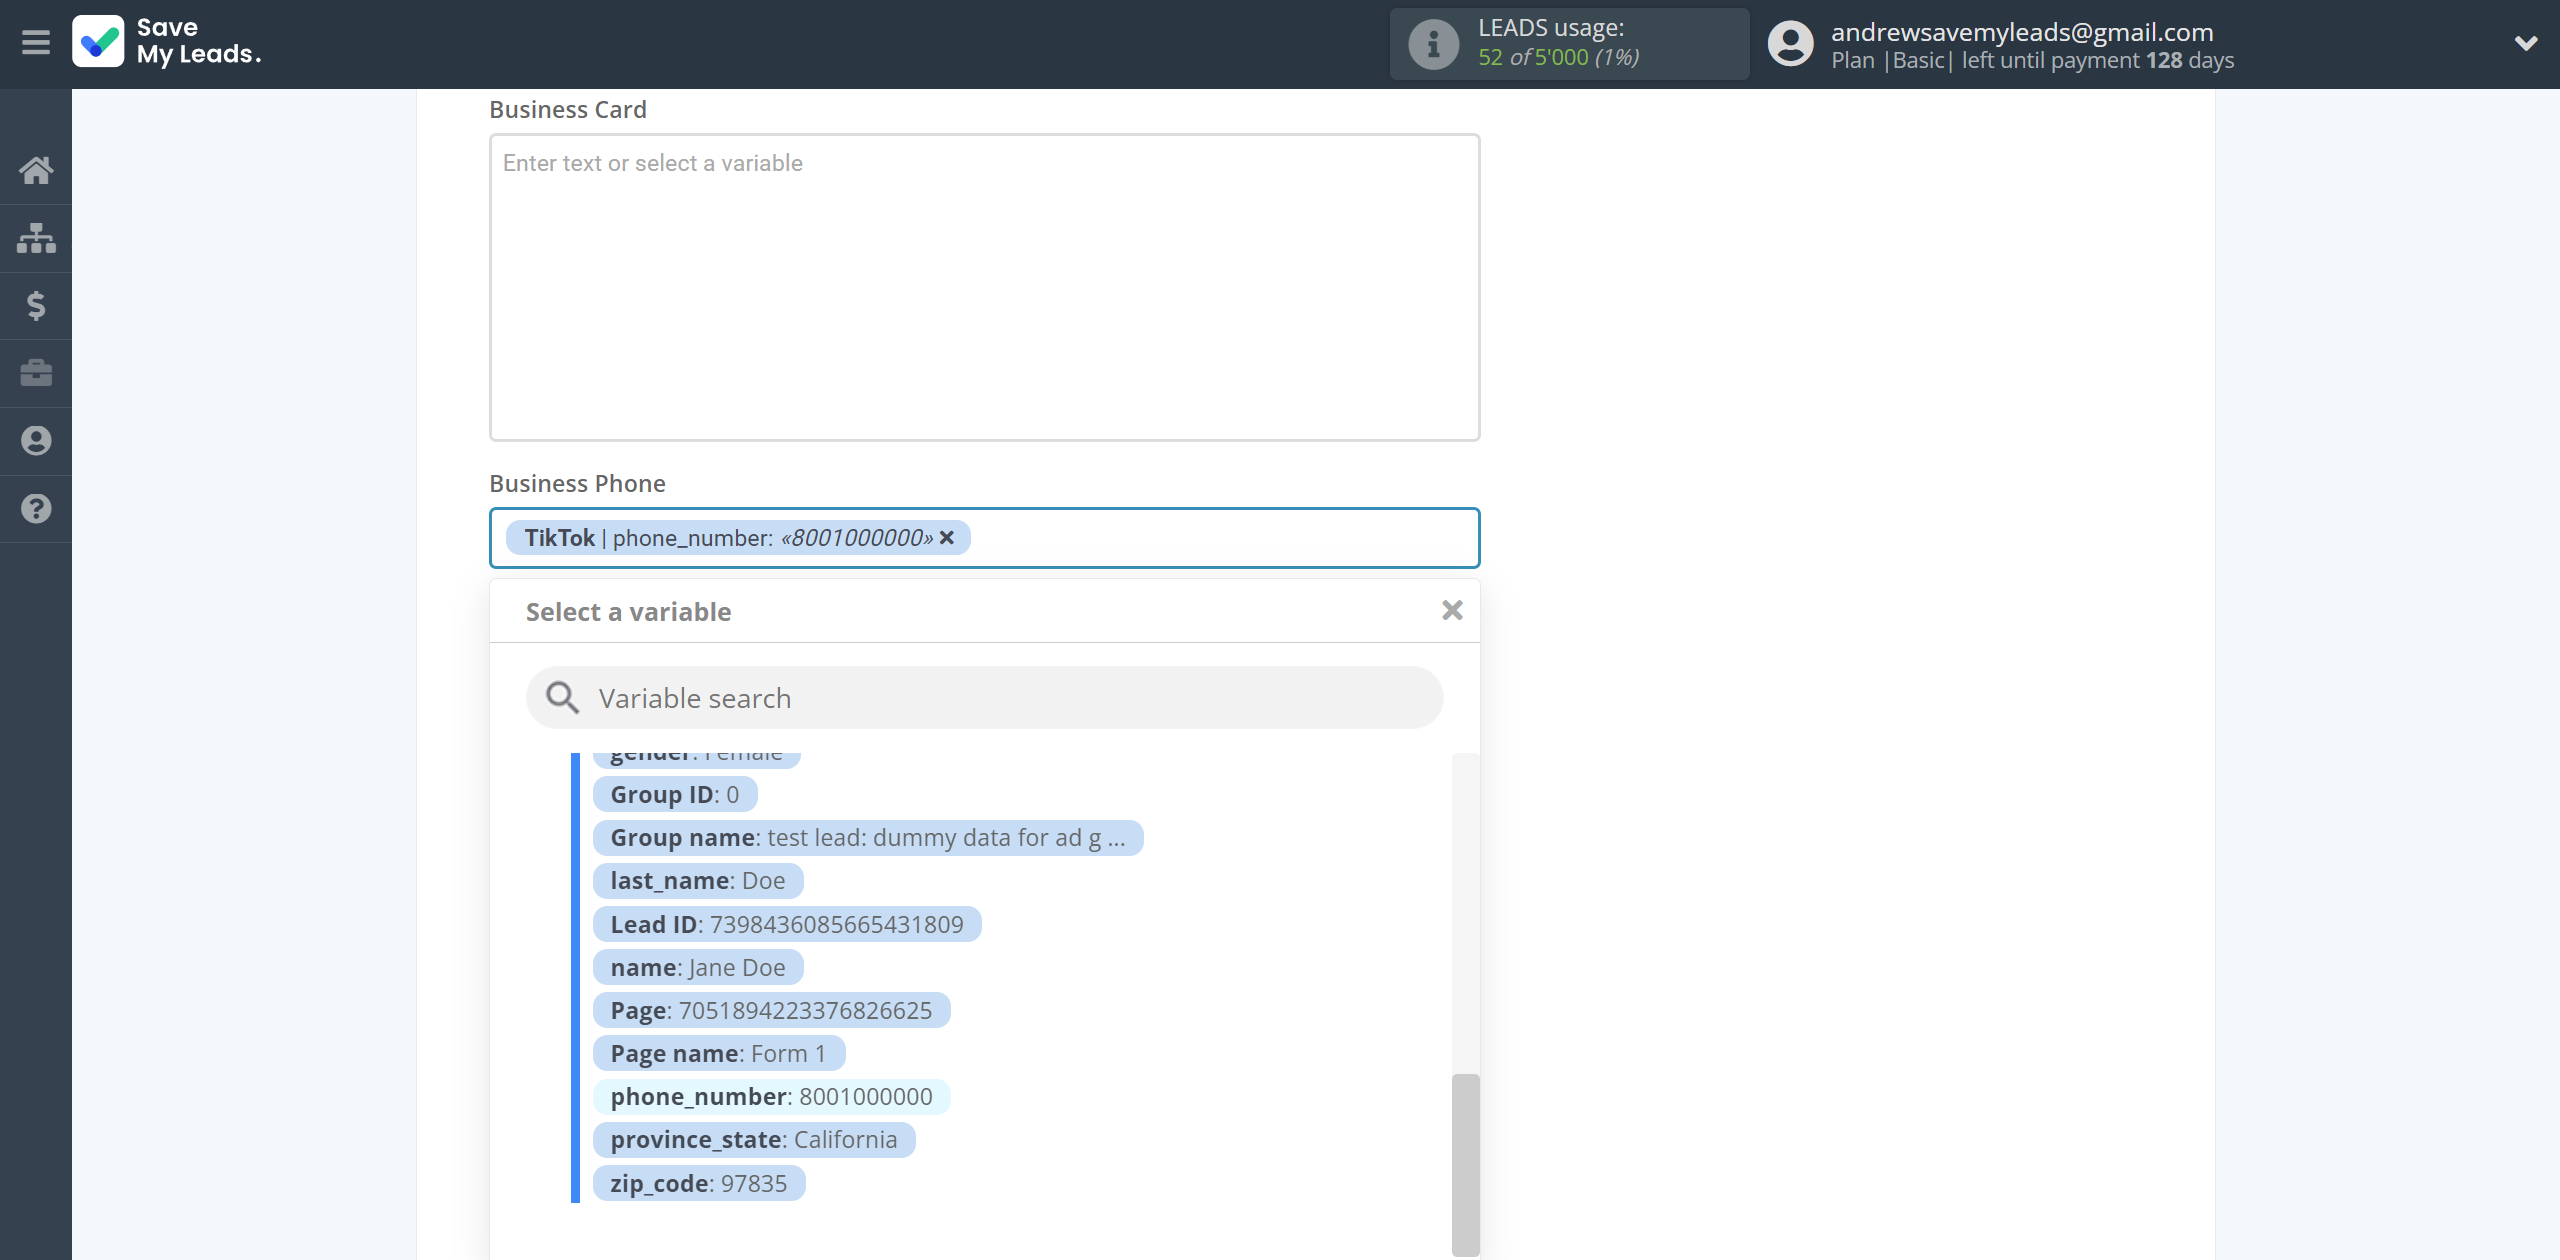Focus the Variable search field
Image resolution: width=2560 pixels, height=1260 pixels.
pos(984,698)
